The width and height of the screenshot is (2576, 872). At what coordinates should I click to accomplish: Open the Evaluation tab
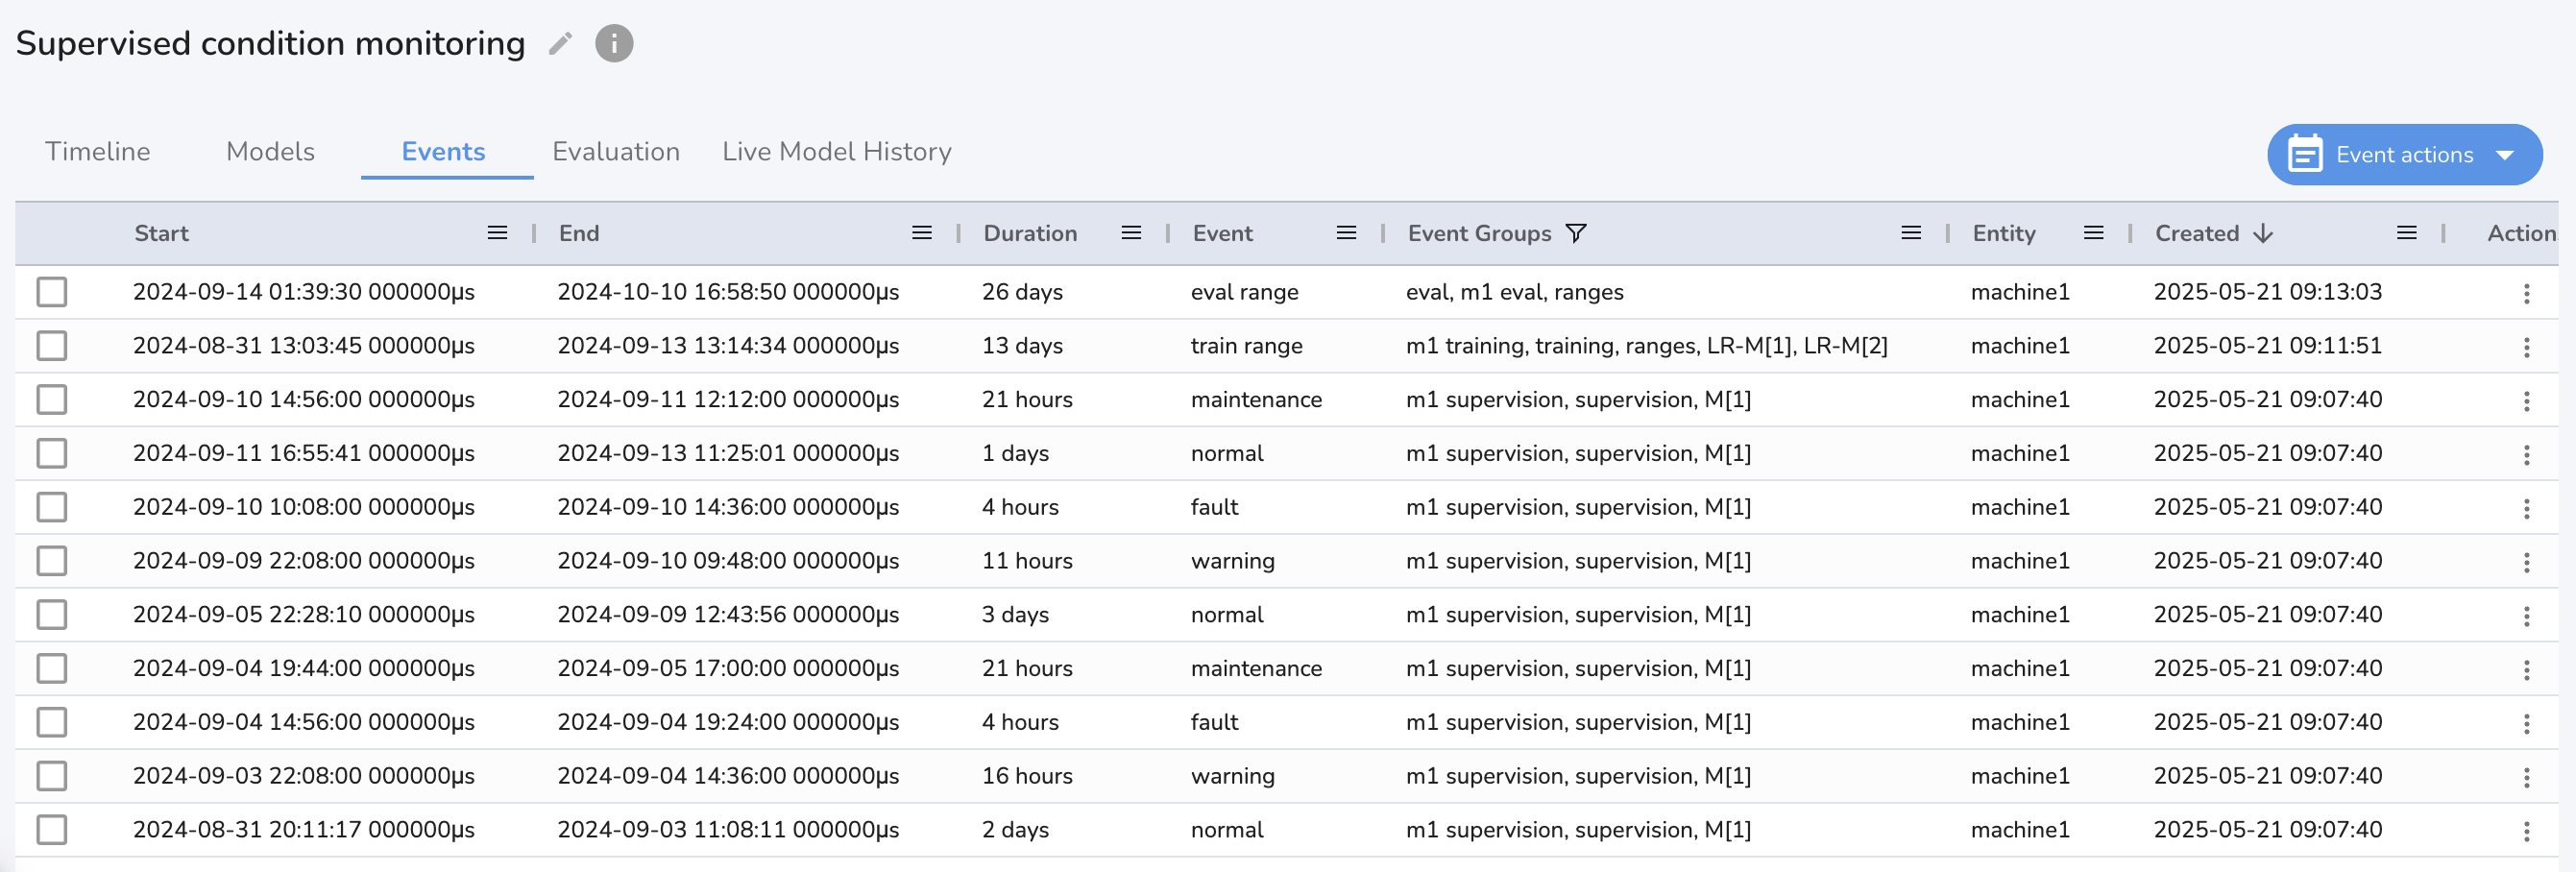(616, 151)
